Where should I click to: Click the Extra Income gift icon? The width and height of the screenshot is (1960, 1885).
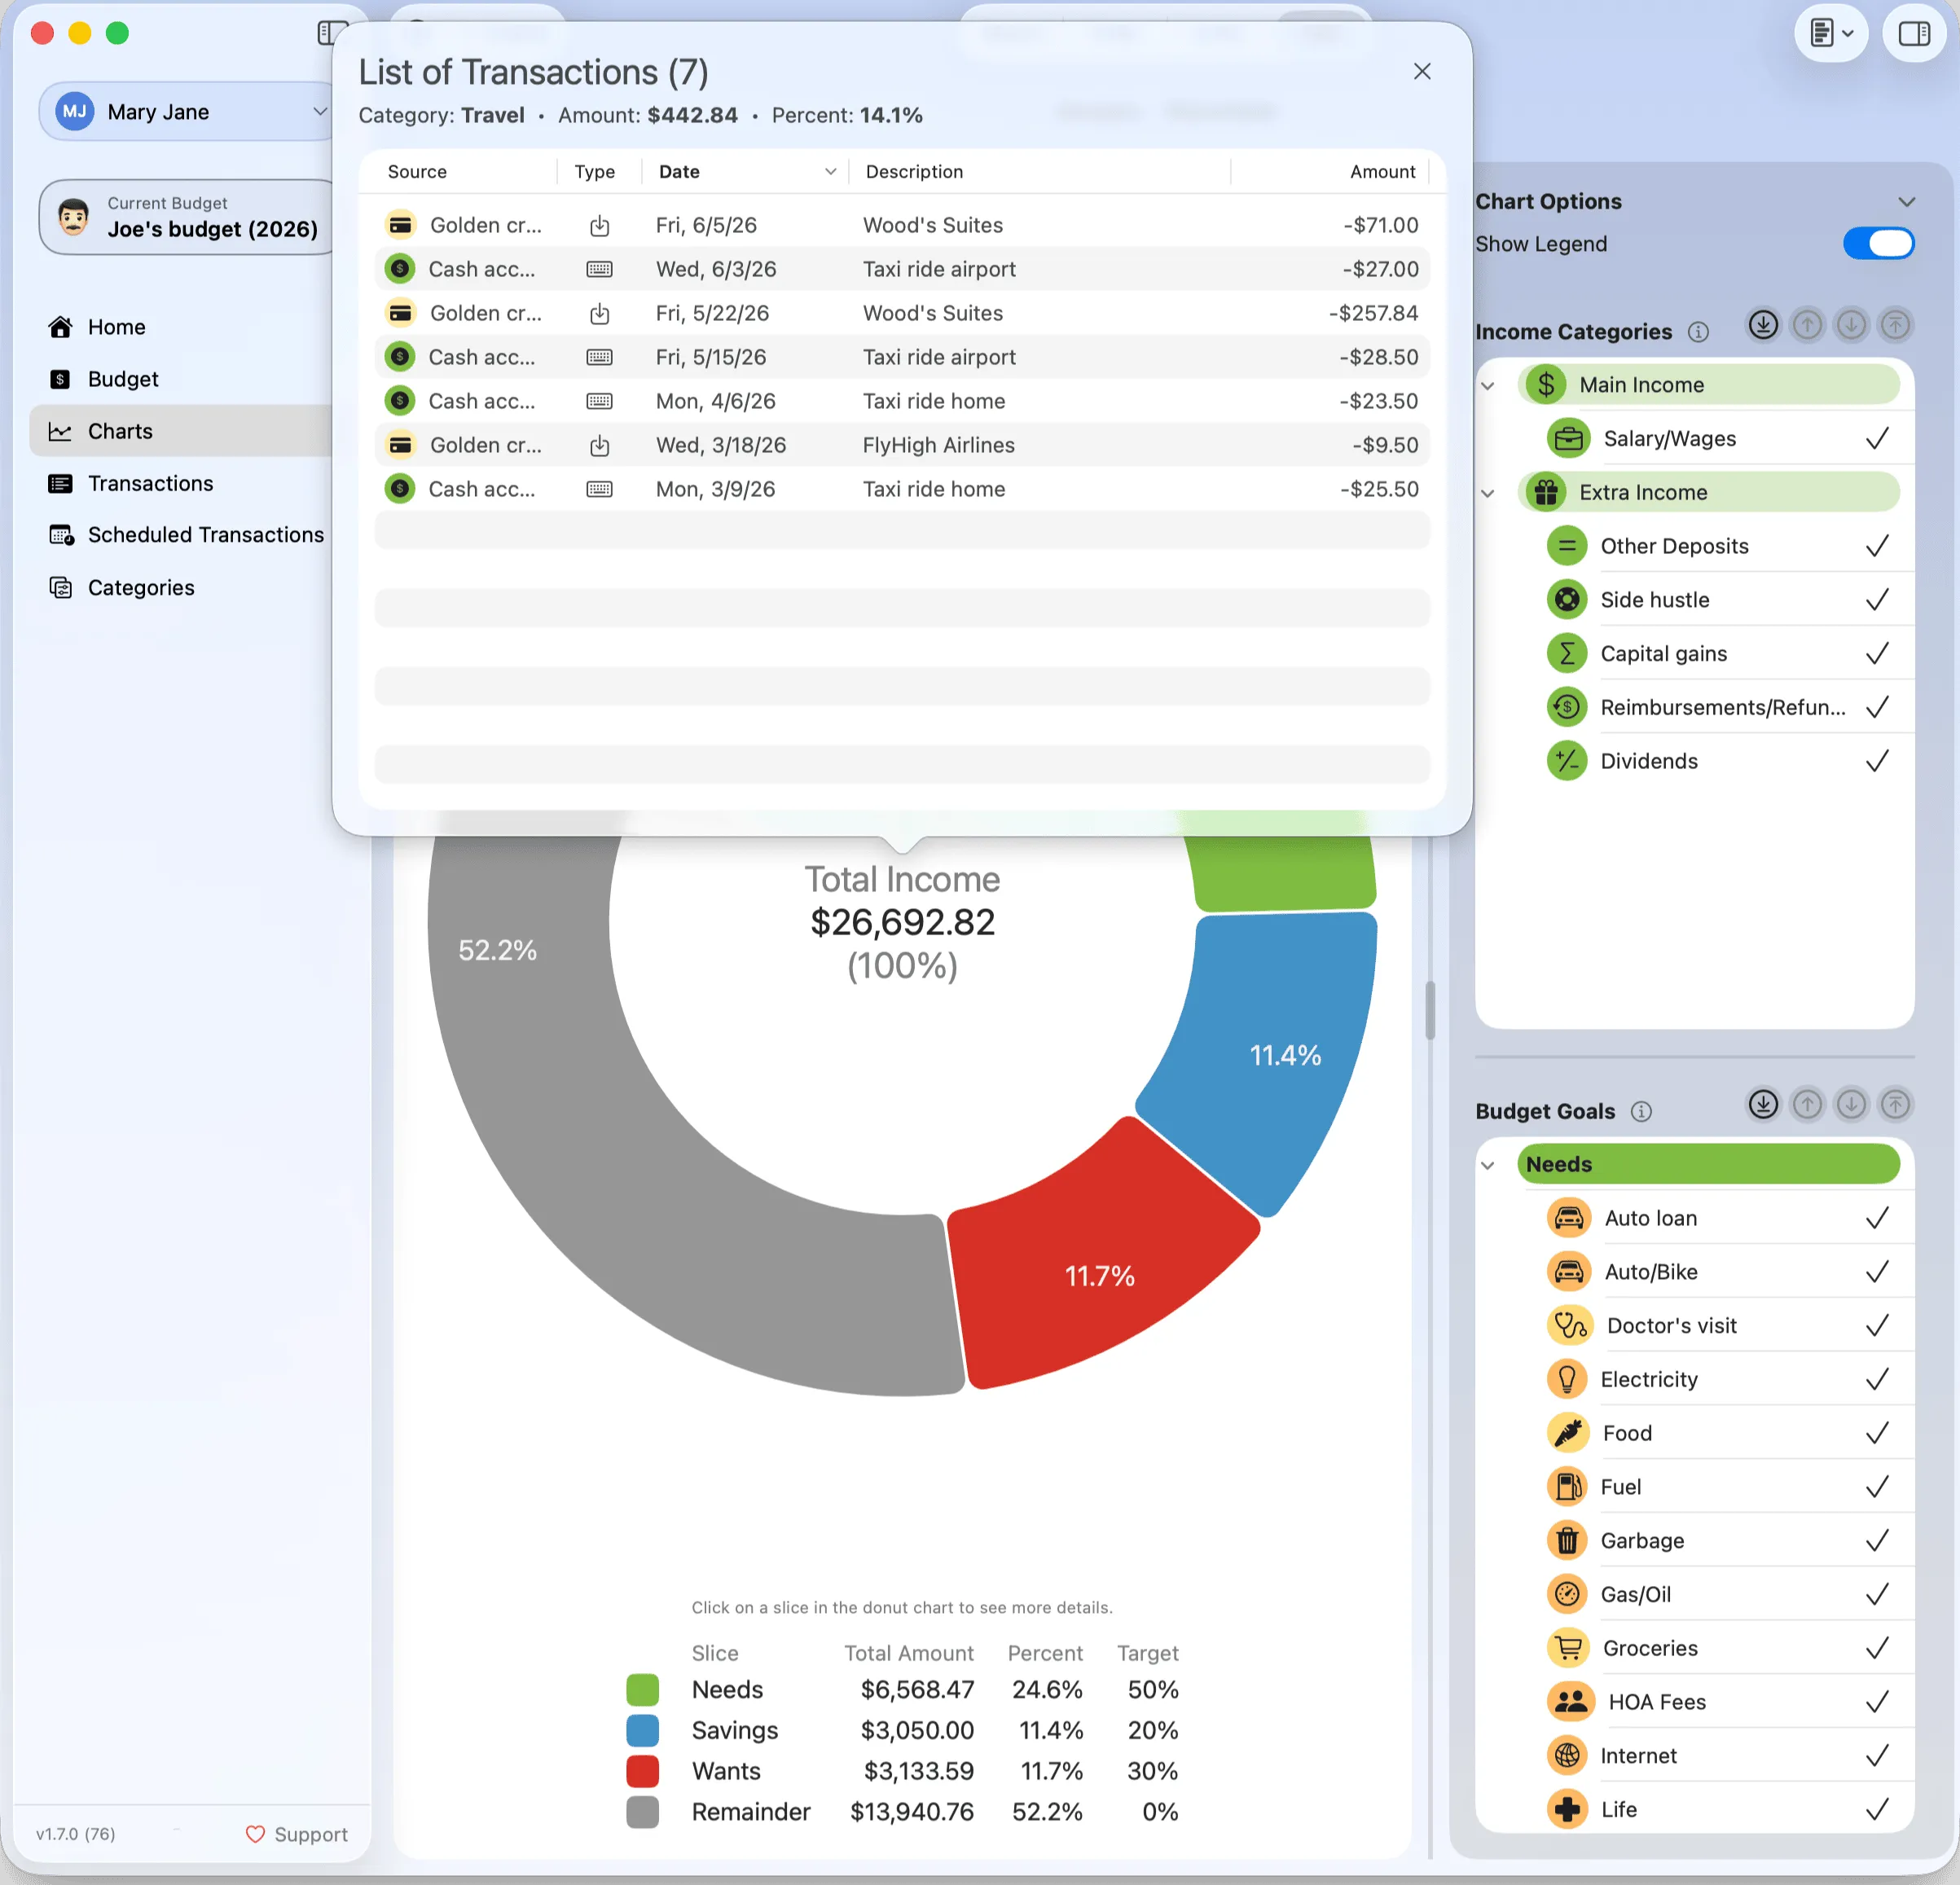click(1546, 492)
